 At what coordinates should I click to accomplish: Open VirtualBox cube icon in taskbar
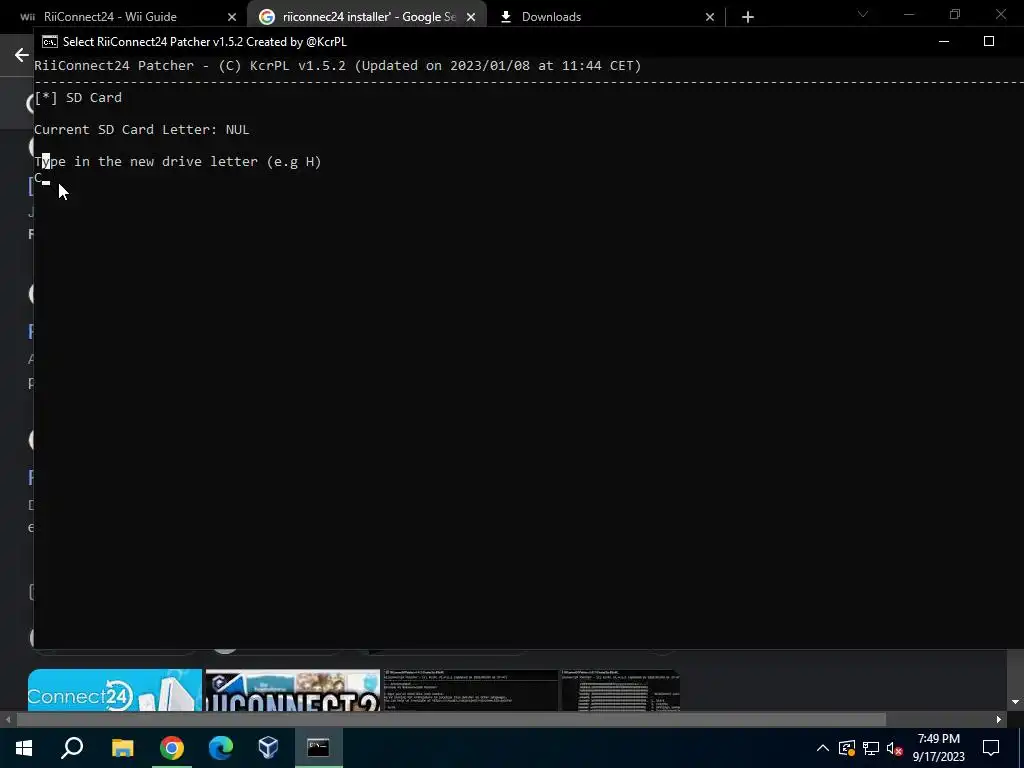pos(268,747)
